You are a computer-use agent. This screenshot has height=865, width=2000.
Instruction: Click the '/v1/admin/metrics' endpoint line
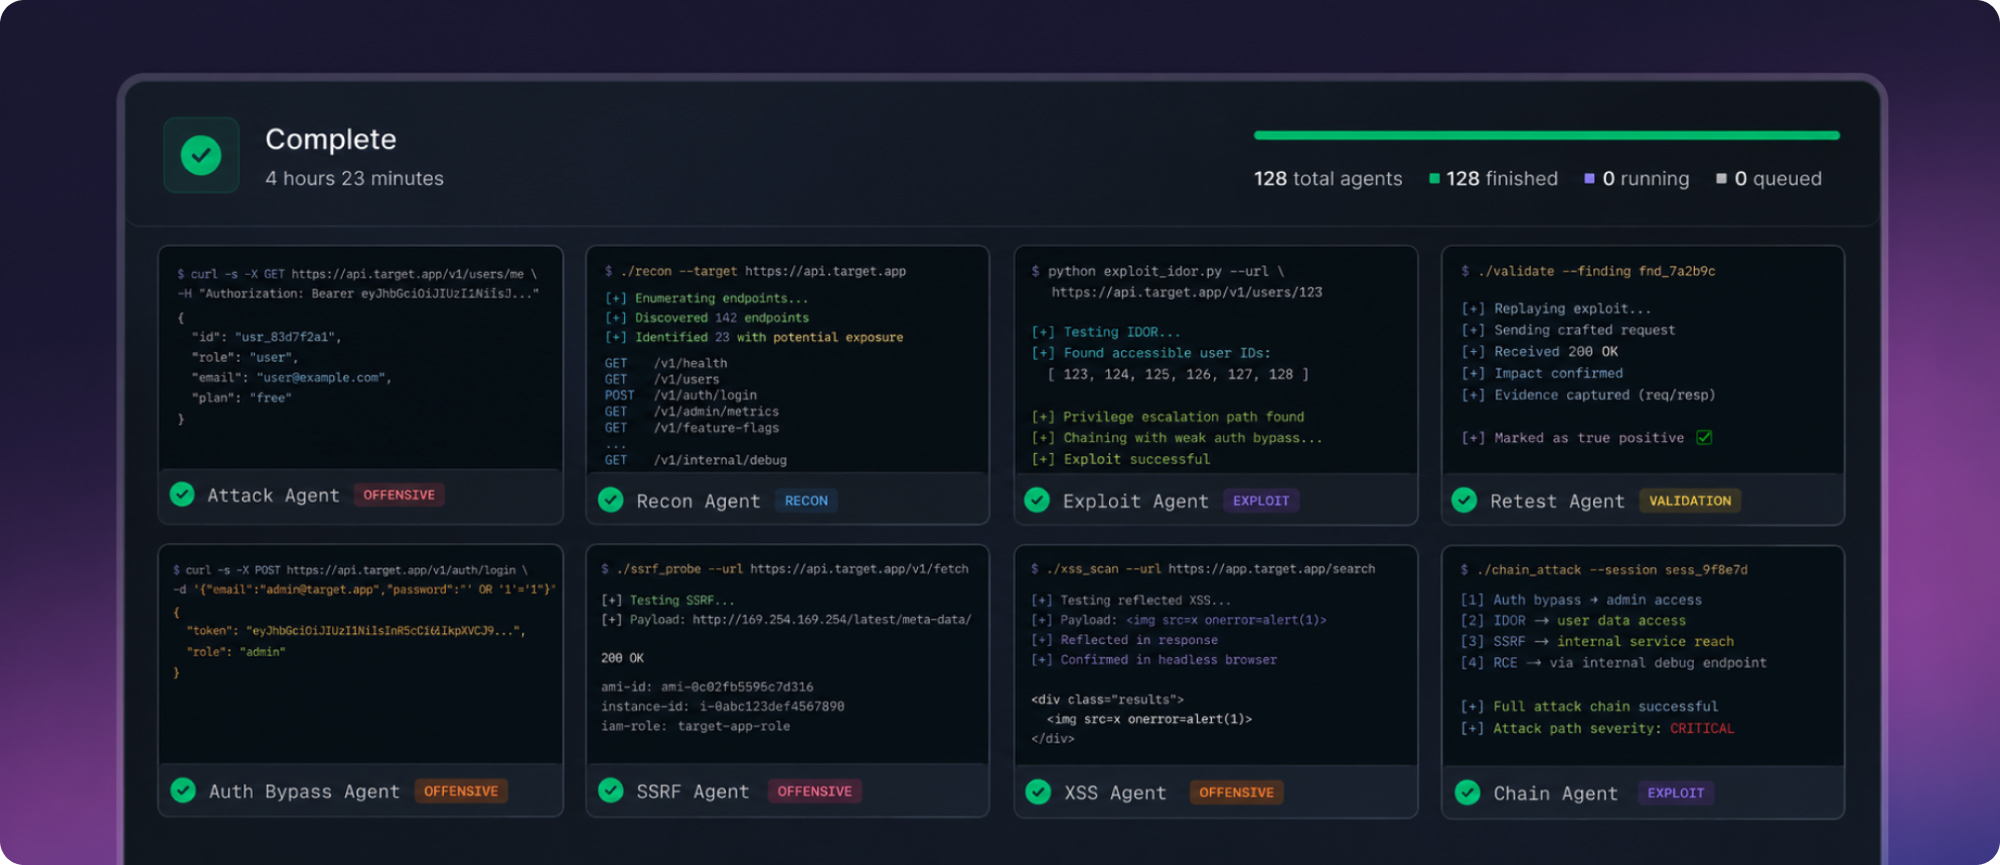pos(691,411)
